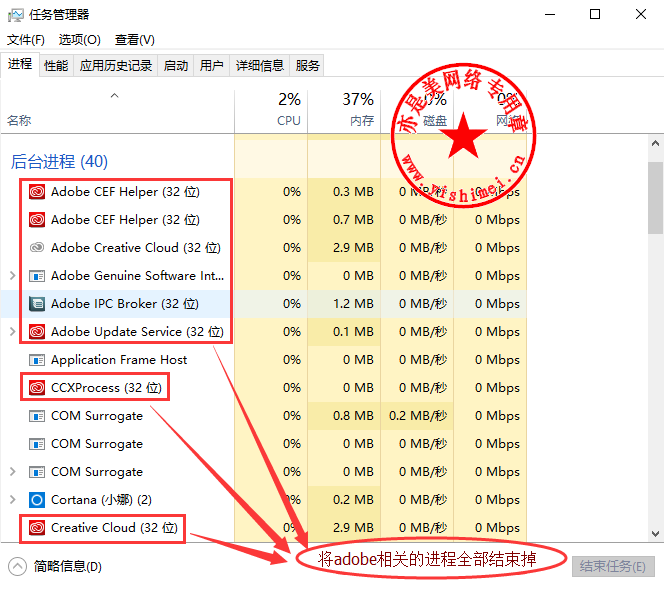
Task: Click the Adobe Genuine Software Int... process icon
Action: click(x=37, y=276)
